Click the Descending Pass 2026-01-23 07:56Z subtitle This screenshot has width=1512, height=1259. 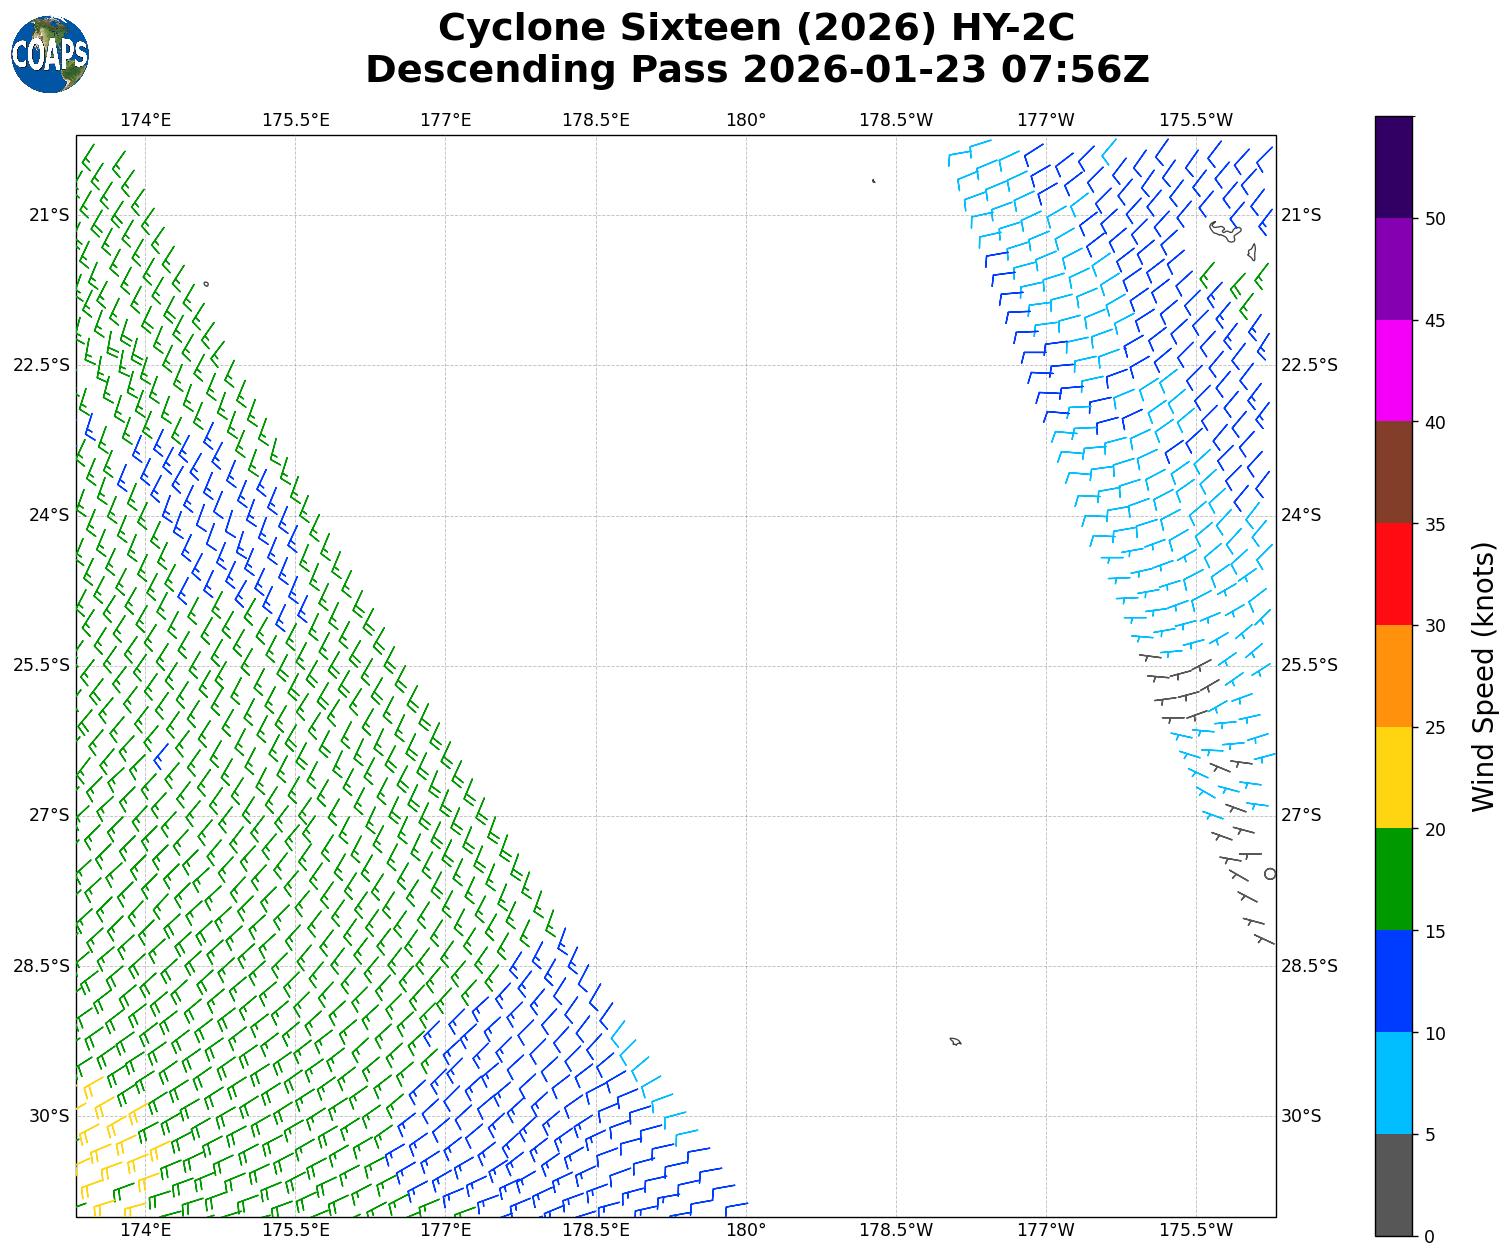click(756, 70)
